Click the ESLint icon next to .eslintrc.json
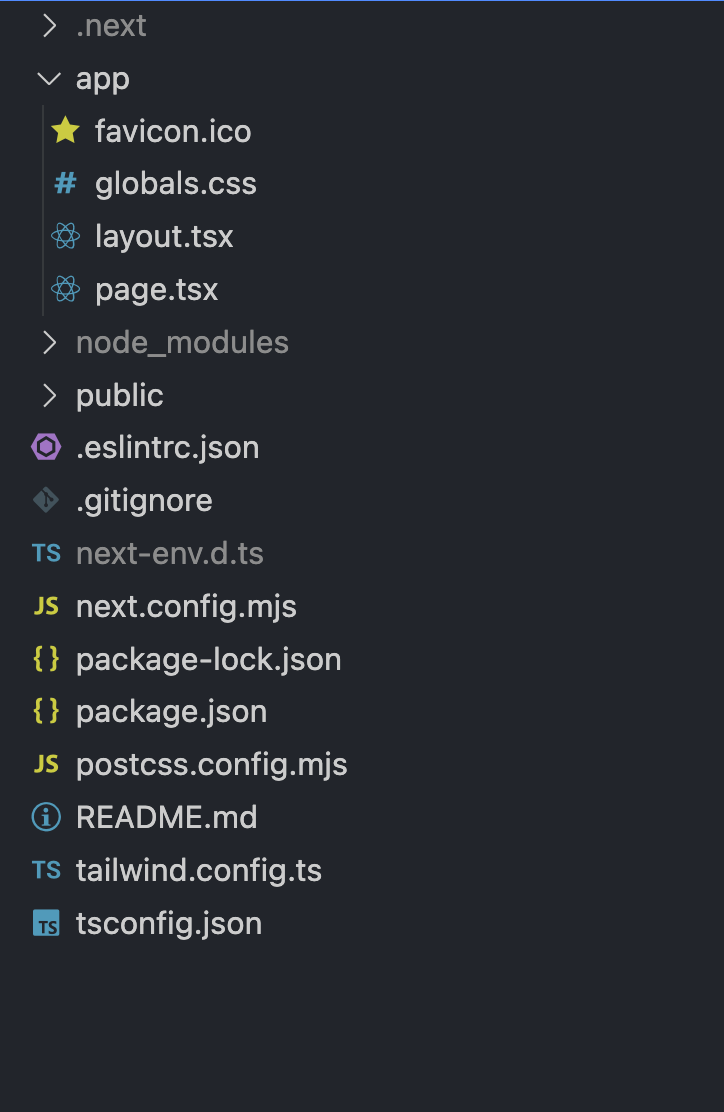The width and height of the screenshot is (724, 1112). 46,447
